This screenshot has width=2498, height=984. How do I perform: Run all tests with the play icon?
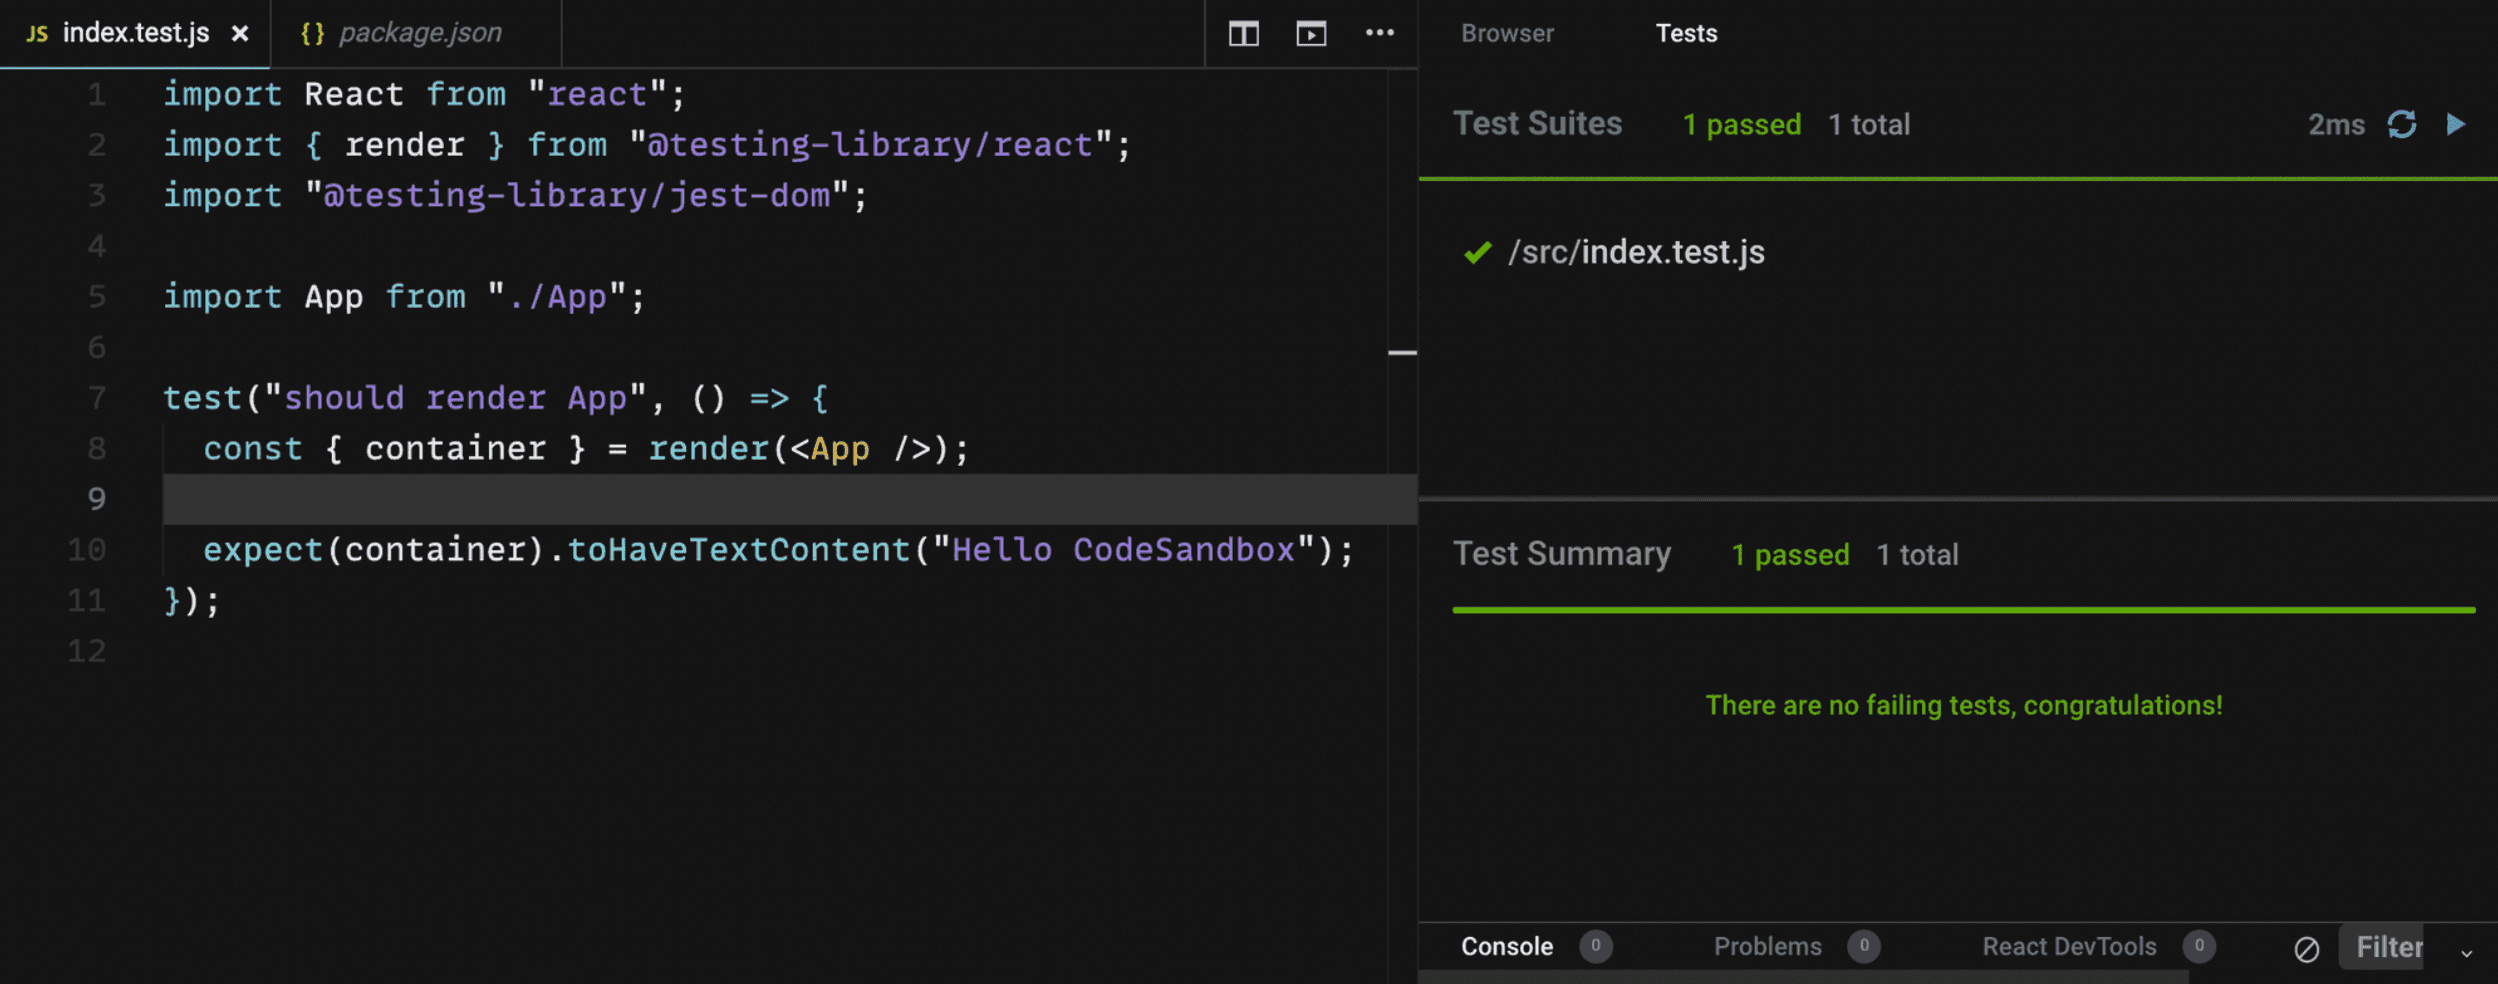tap(2456, 124)
